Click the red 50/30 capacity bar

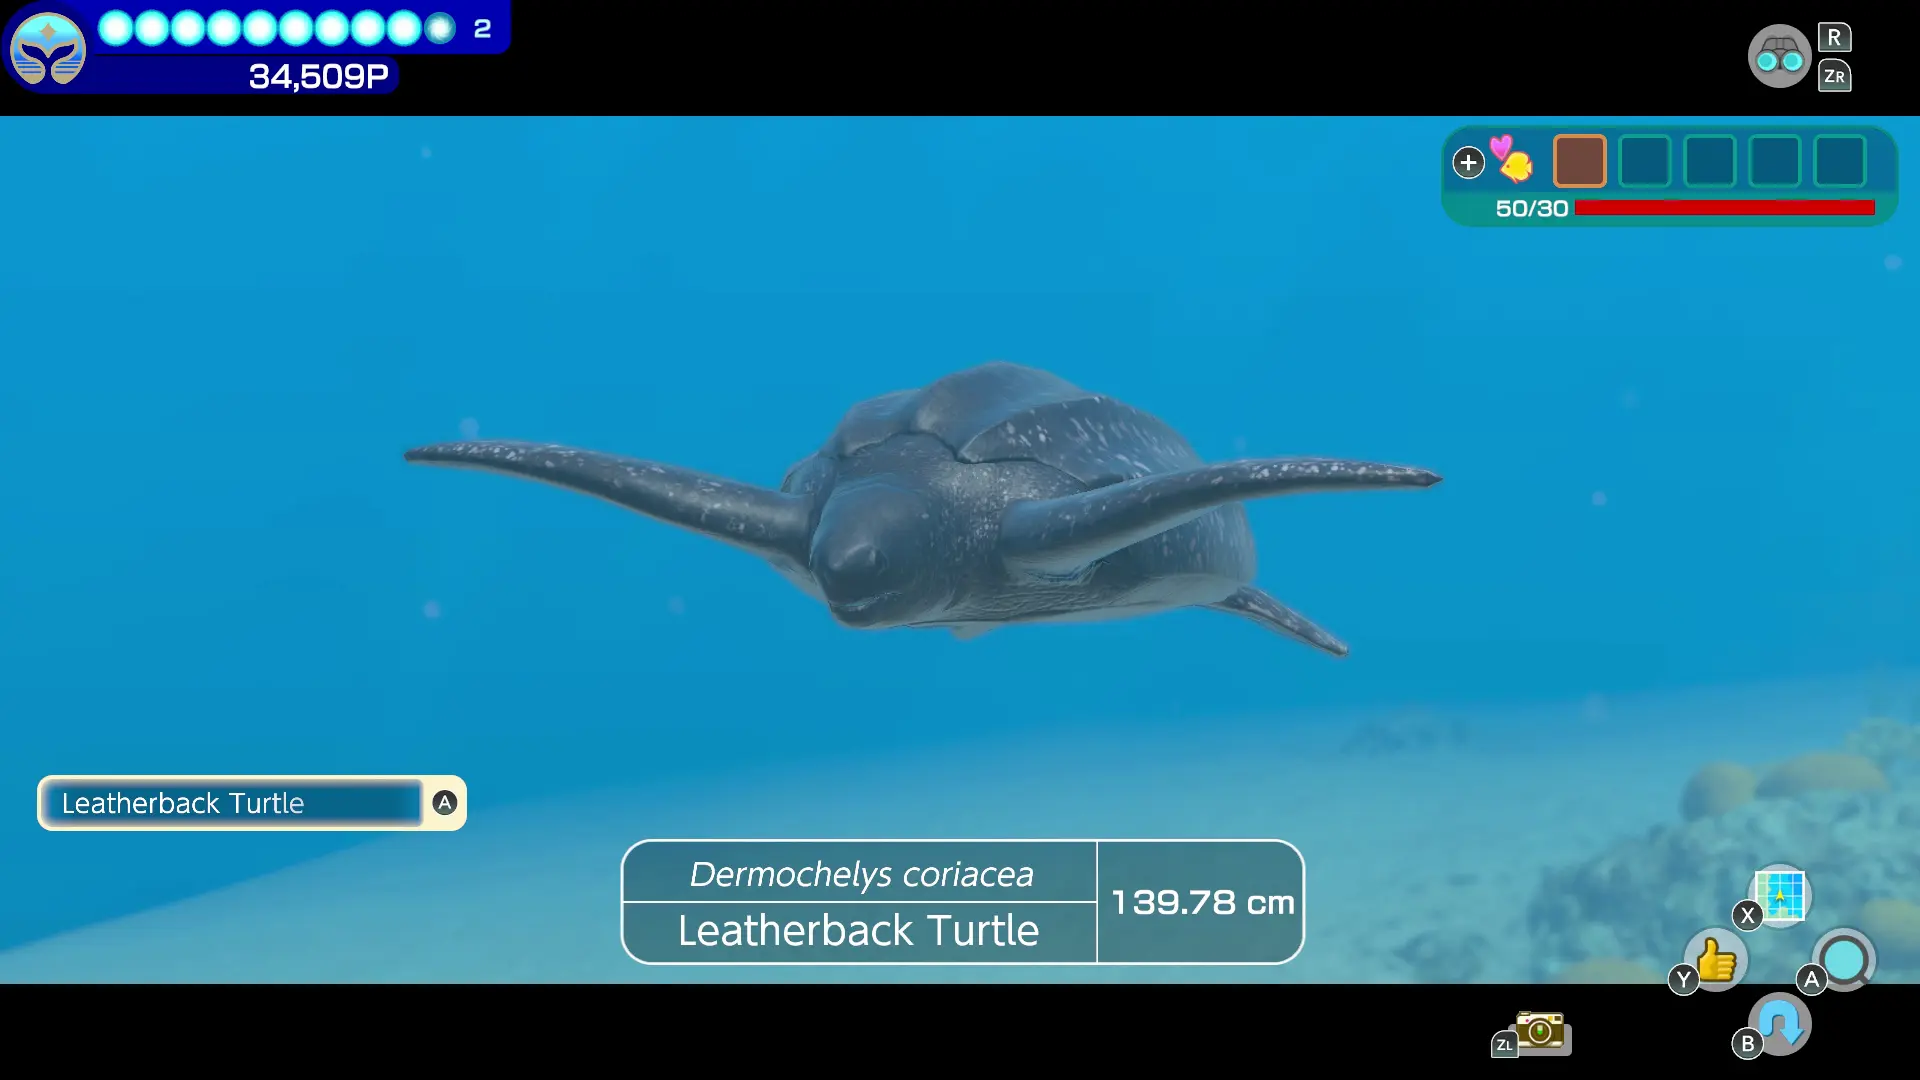[x=1725, y=208]
